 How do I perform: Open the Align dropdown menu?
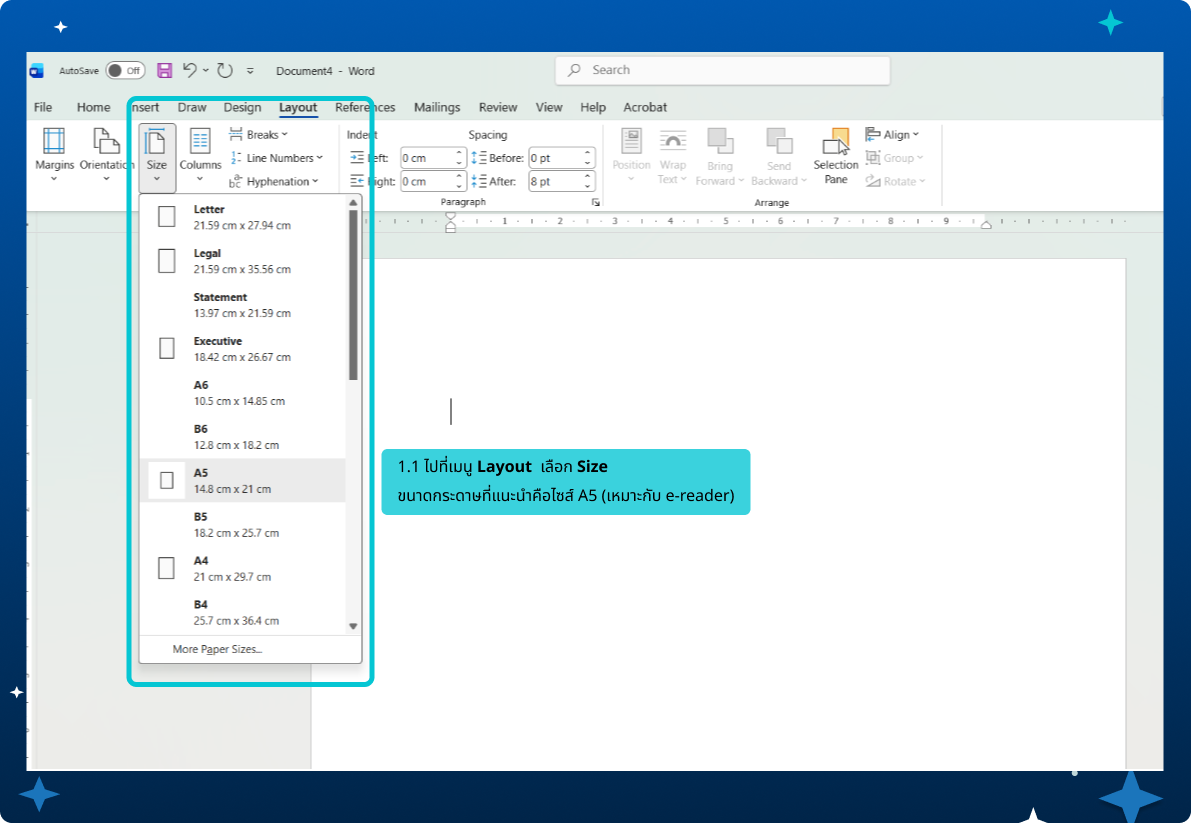(x=892, y=135)
